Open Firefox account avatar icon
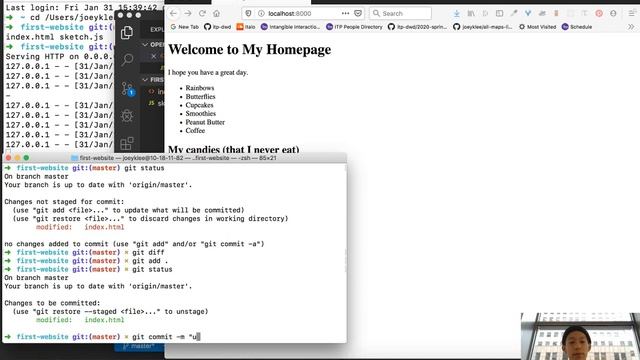Image resolution: width=640 pixels, height=360 pixels. point(613,13)
